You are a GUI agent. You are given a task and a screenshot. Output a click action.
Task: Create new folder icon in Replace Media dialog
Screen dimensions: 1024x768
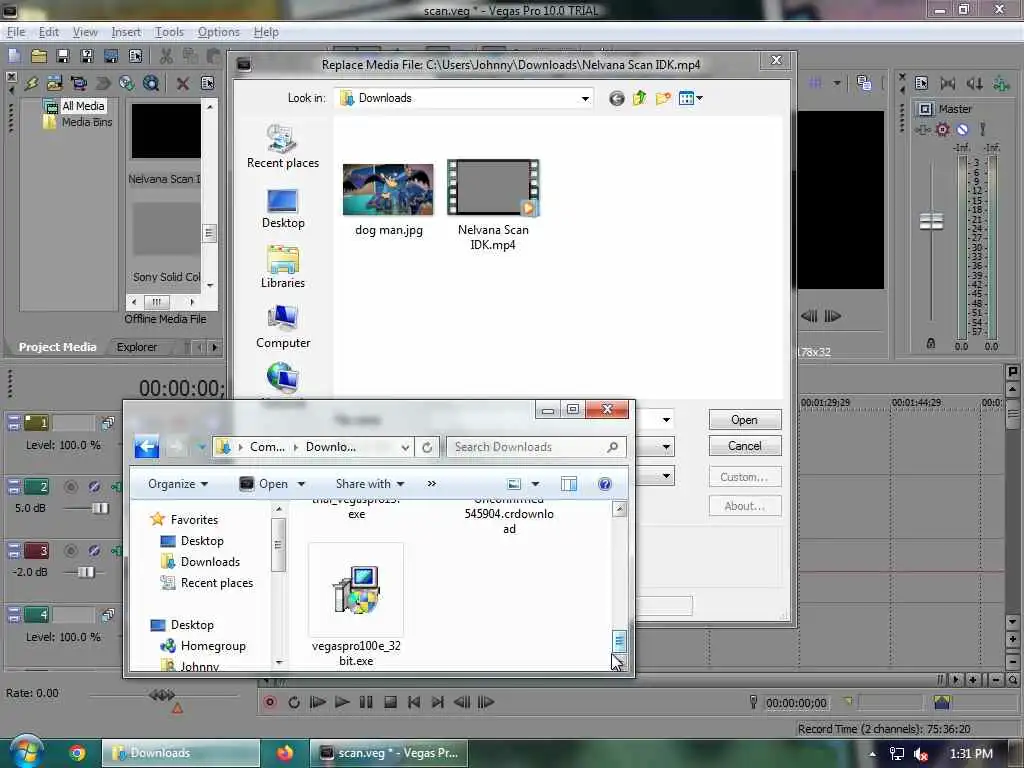click(x=663, y=99)
